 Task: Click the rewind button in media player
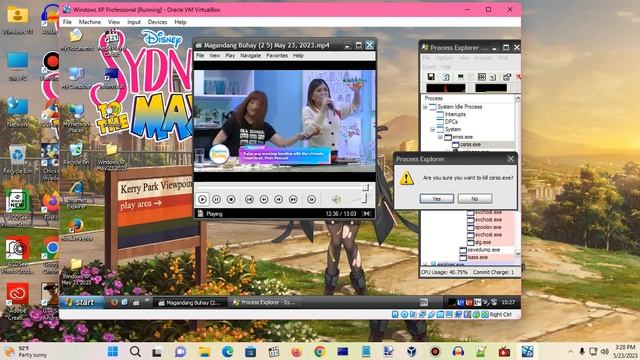click(x=264, y=199)
